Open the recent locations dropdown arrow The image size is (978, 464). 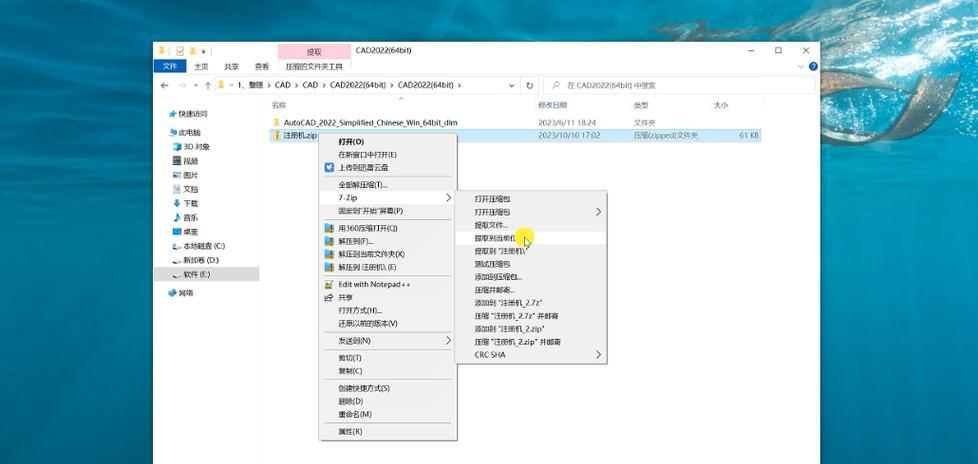[x=196, y=85]
